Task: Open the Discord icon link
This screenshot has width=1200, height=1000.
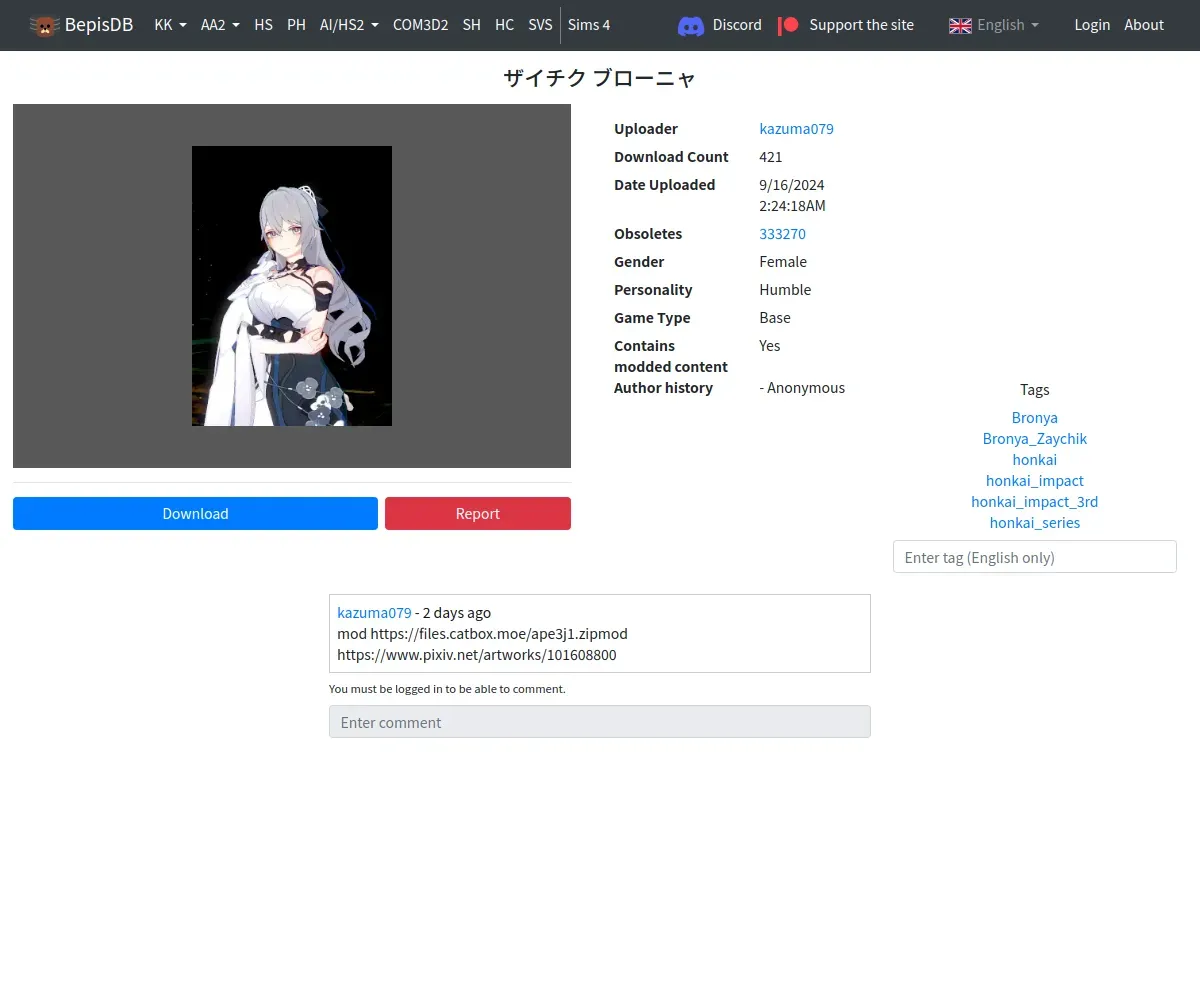Action: [691, 26]
